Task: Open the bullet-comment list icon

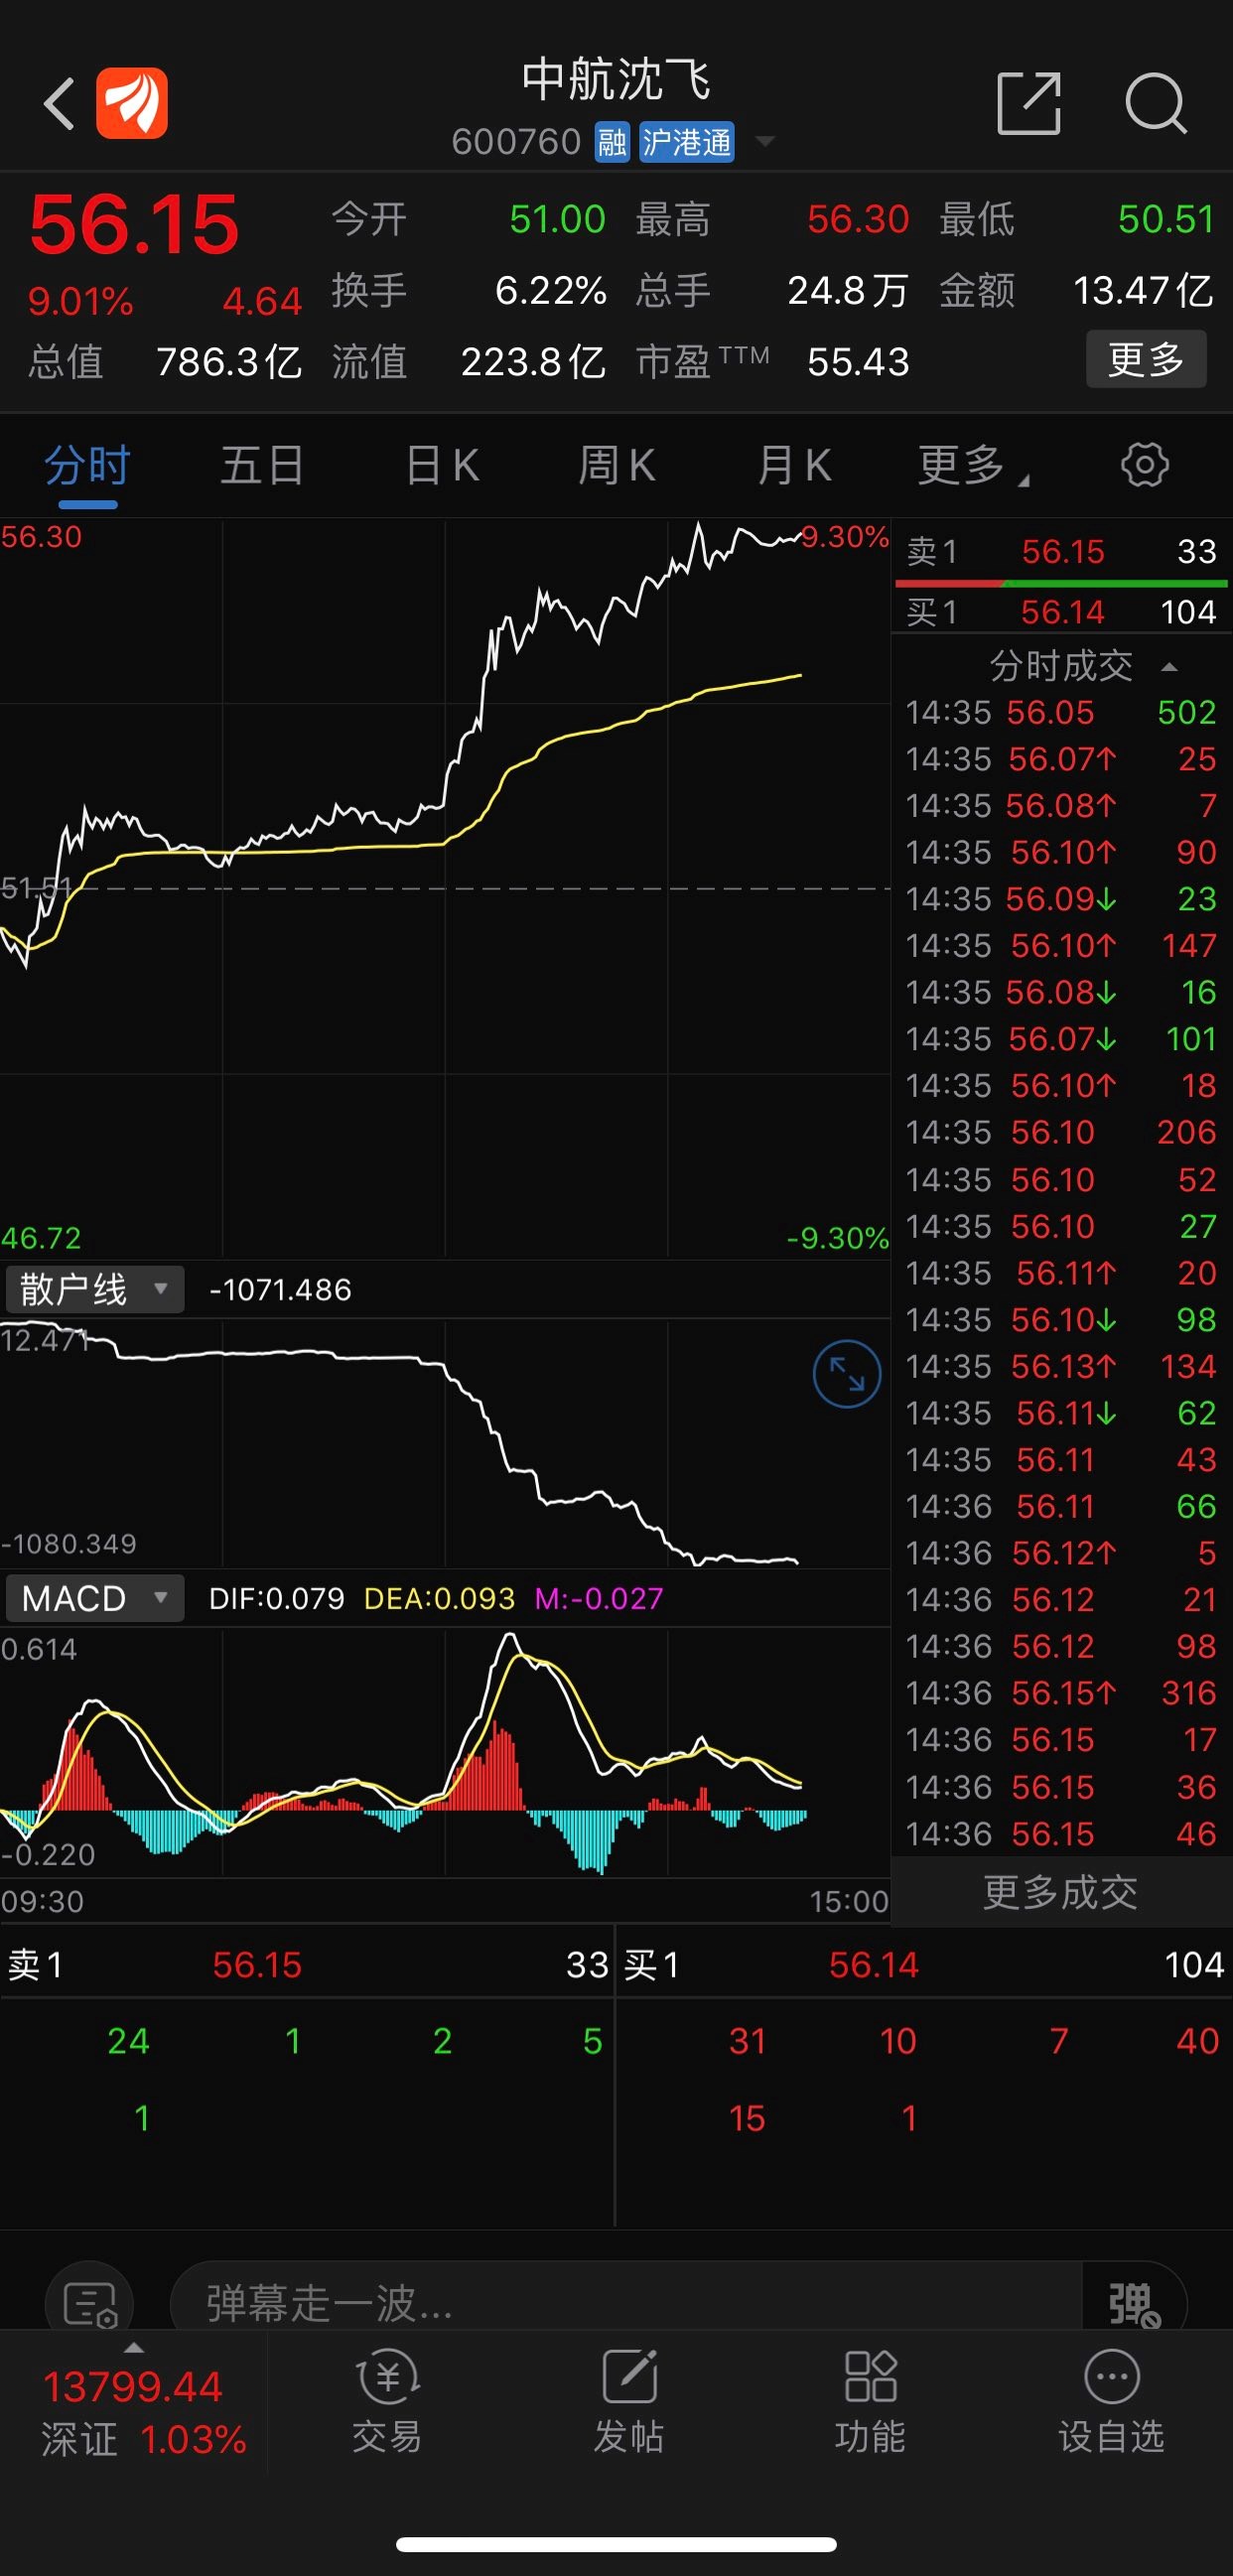Action: point(90,2305)
